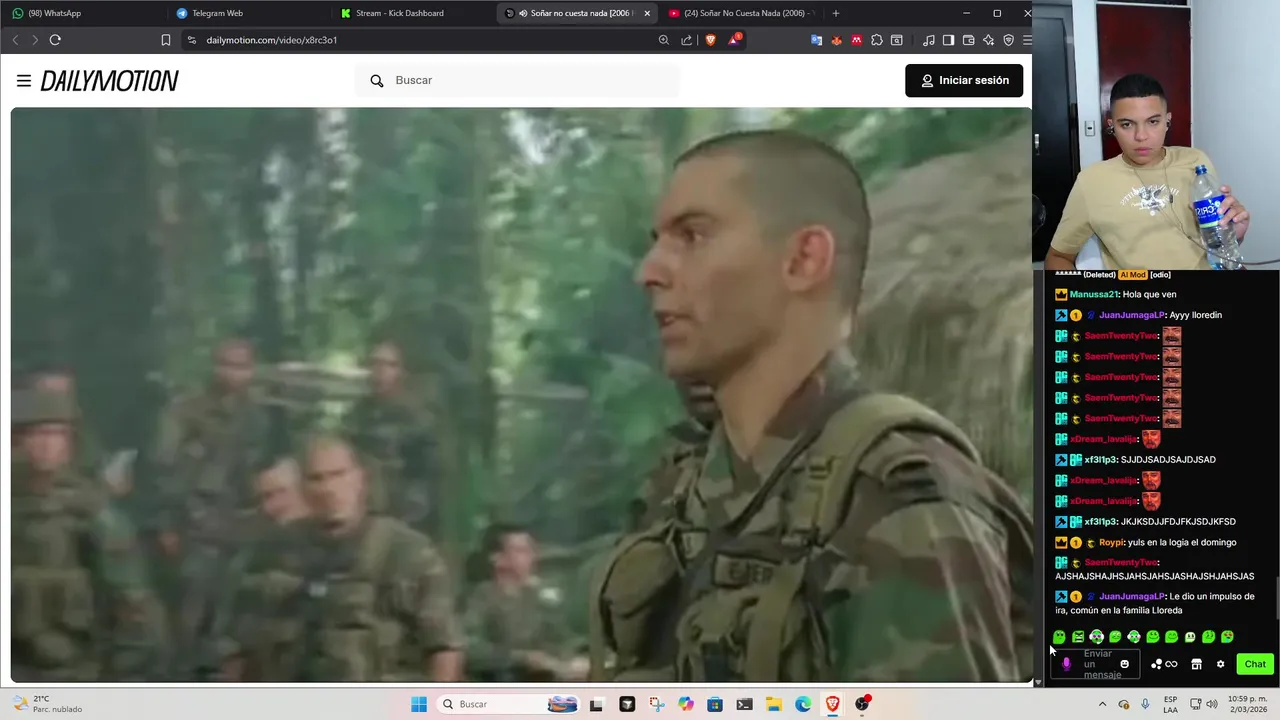Image resolution: width=1280 pixels, height=720 pixels.
Task: Click the magnifier icon in Dailymotion search
Action: click(377, 80)
